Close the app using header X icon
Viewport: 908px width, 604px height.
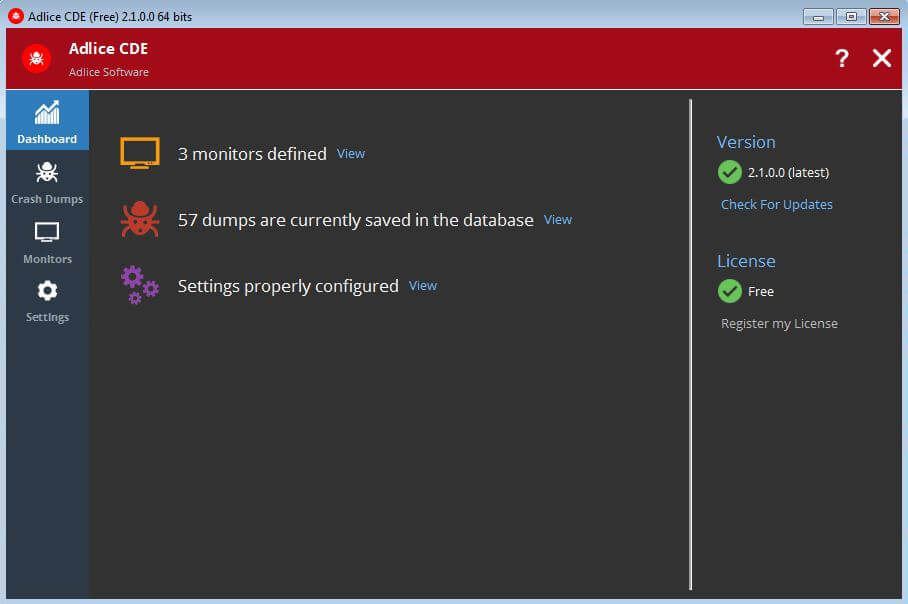pos(881,59)
